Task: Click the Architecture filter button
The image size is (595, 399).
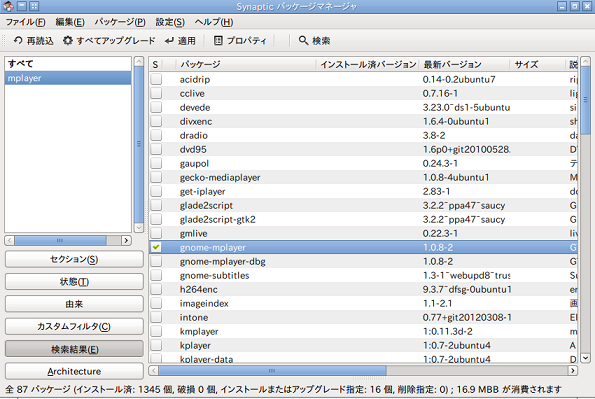Action: click(x=74, y=371)
